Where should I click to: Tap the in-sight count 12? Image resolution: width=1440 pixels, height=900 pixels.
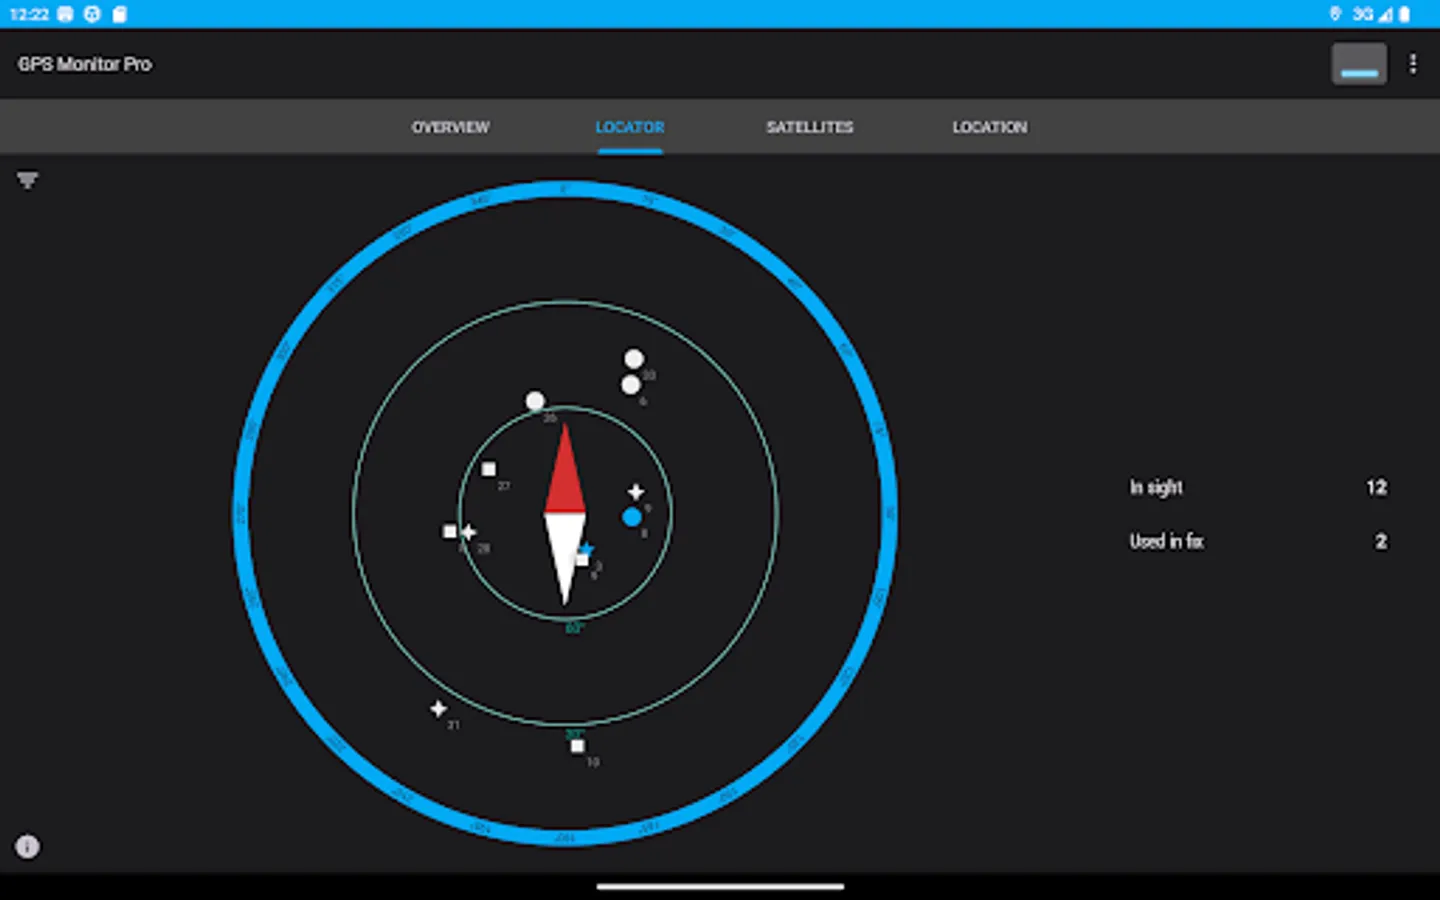coord(1377,487)
